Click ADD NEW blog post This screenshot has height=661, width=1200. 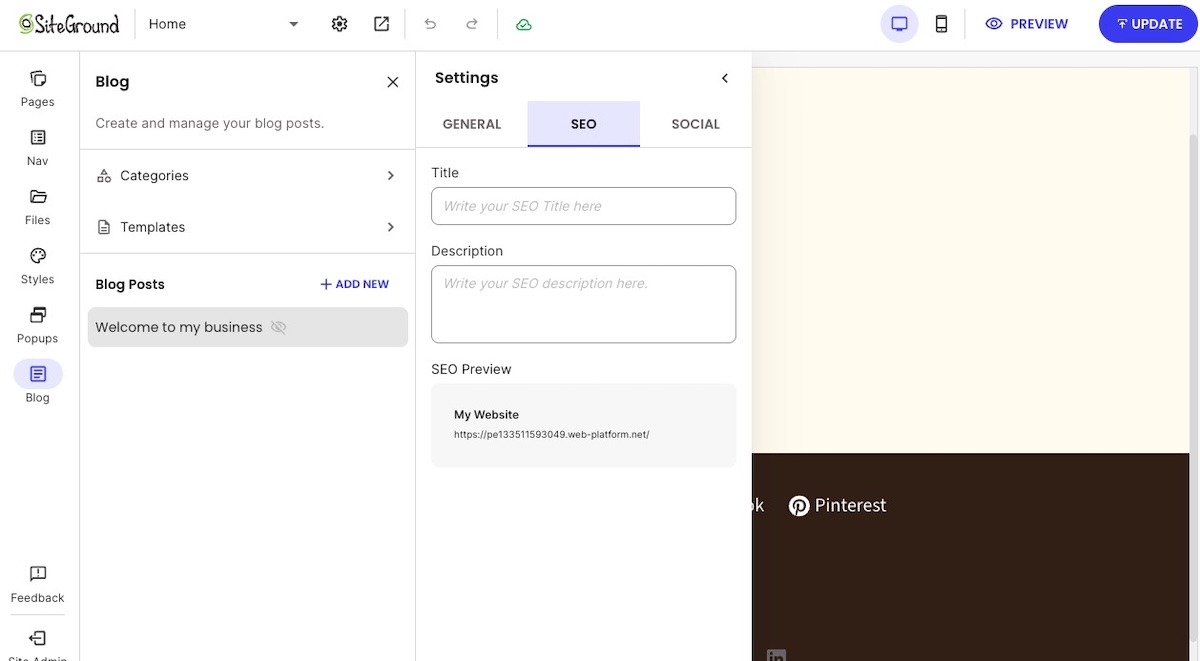[x=354, y=284]
